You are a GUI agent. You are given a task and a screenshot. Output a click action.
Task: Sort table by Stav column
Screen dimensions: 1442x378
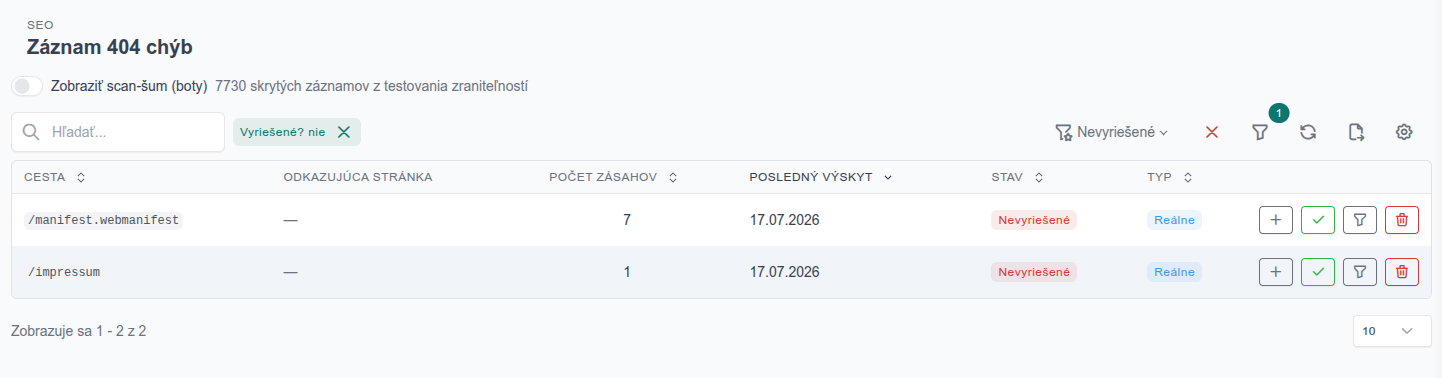[x=1018, y=177]
